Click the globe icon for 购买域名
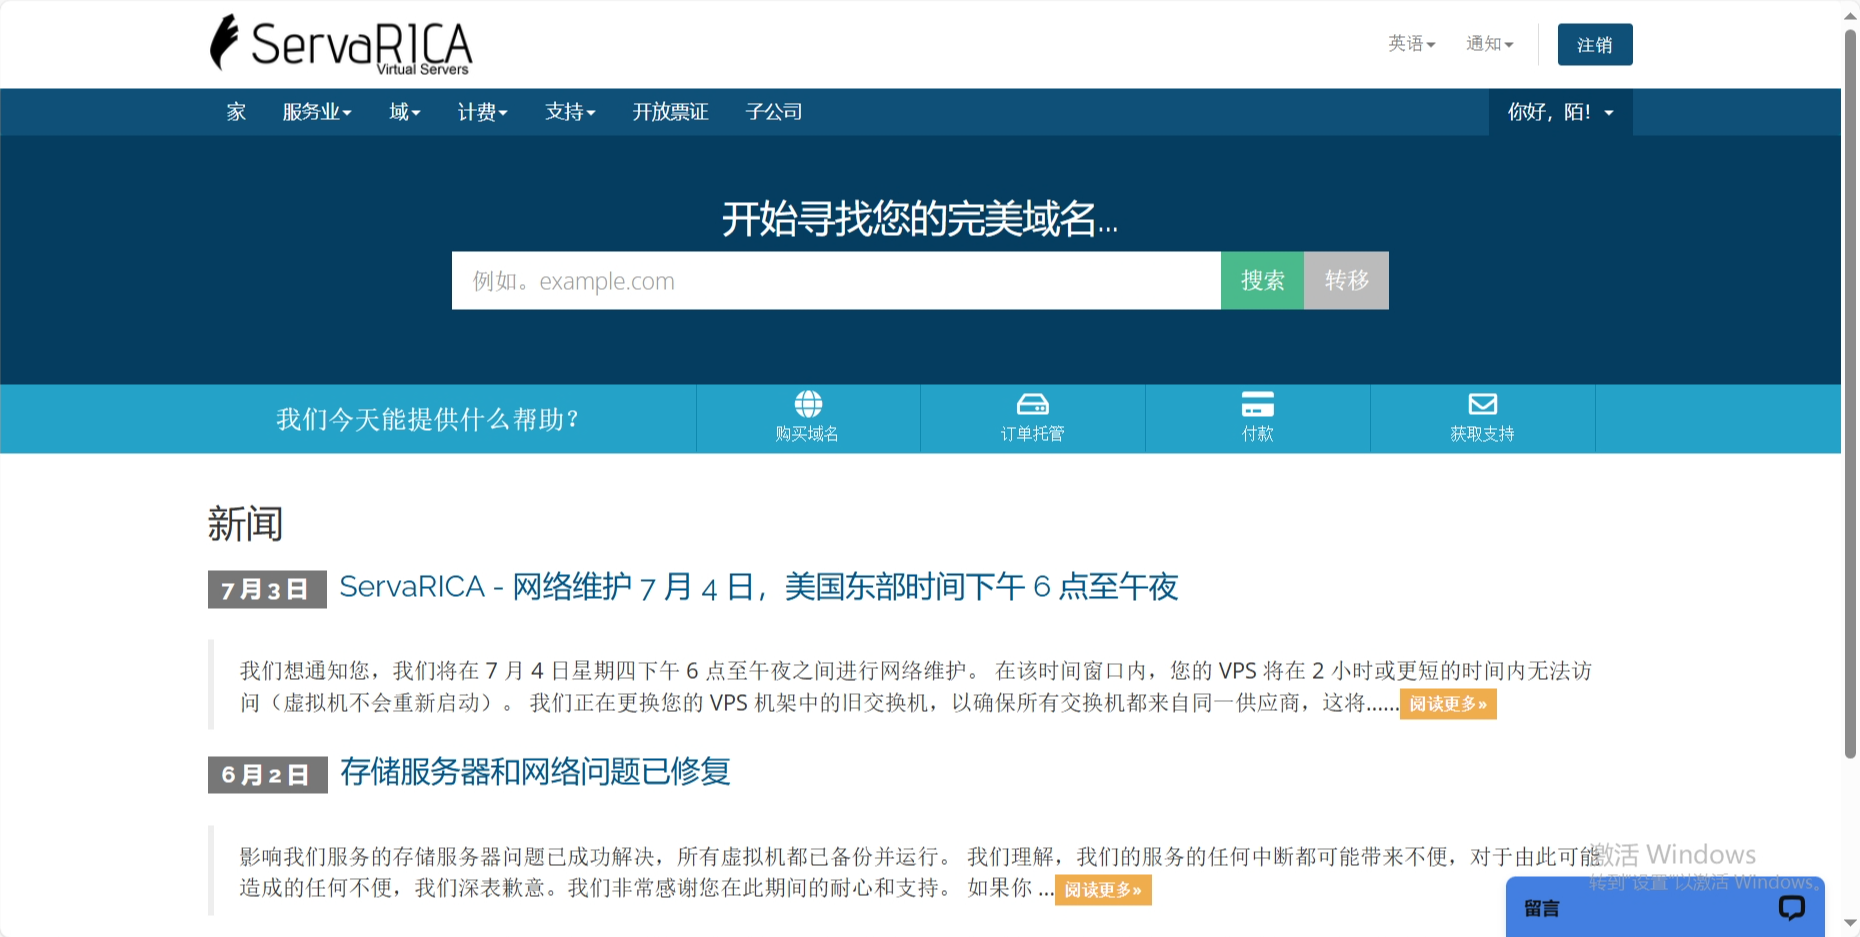 808,404
